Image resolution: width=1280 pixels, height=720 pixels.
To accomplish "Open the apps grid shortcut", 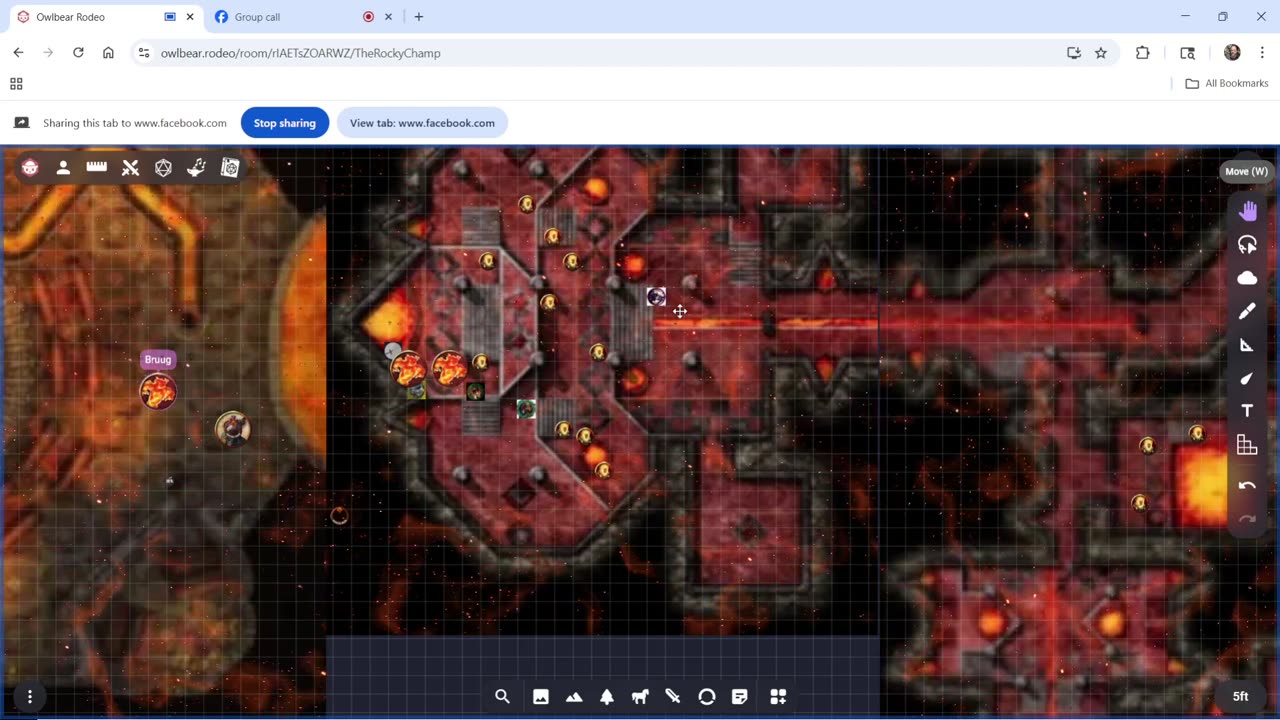I will coord(16,84).
